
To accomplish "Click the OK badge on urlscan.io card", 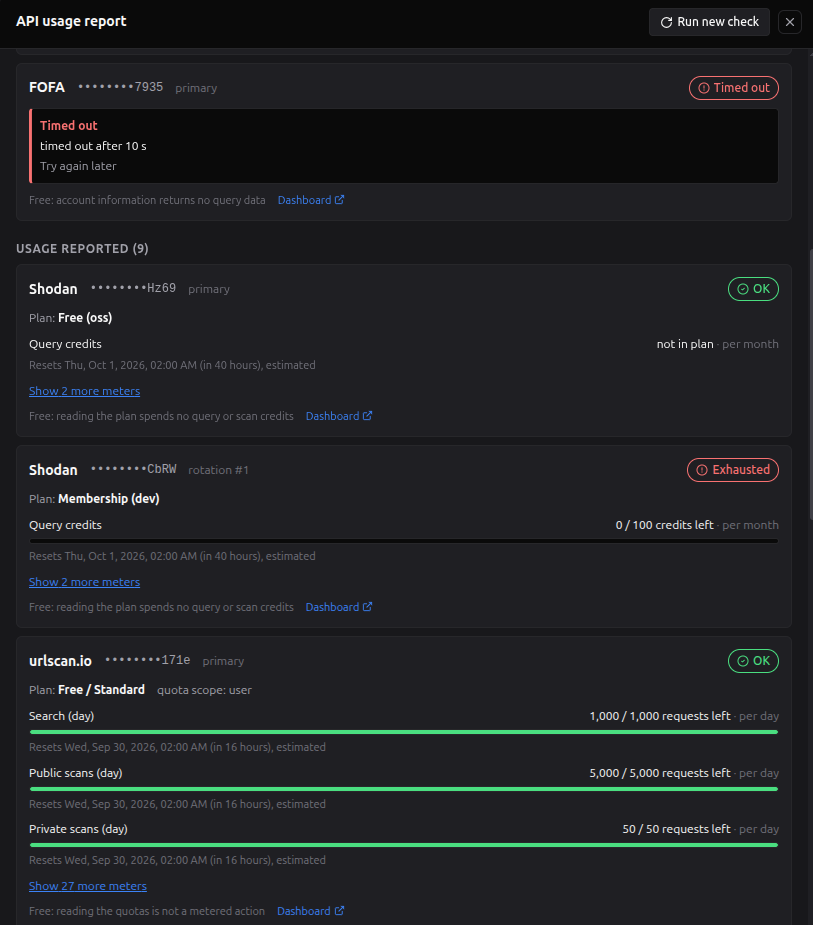I will (x=753, y=661).
